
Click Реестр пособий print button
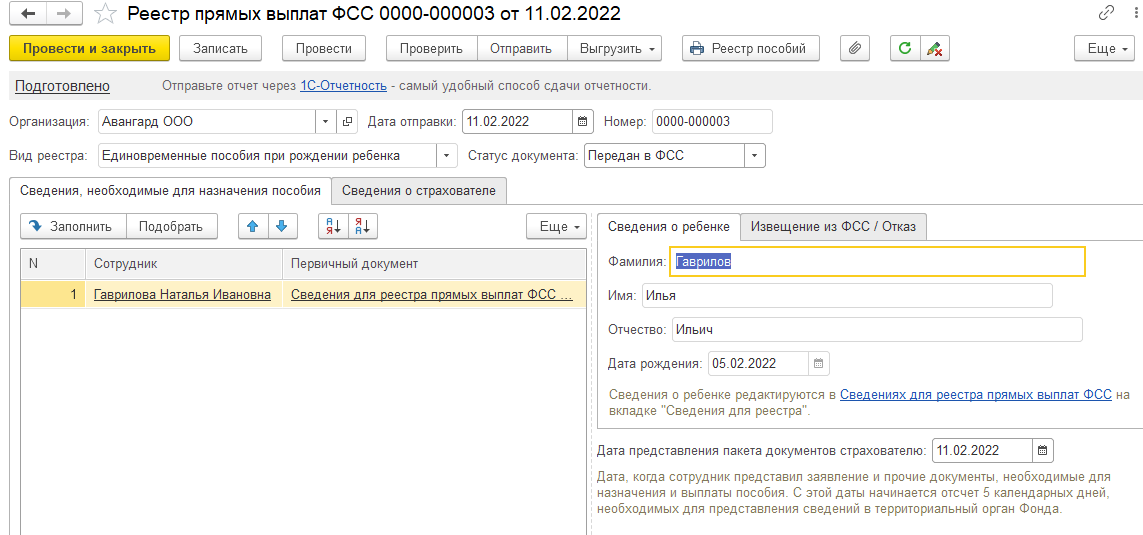click(750, 49)
